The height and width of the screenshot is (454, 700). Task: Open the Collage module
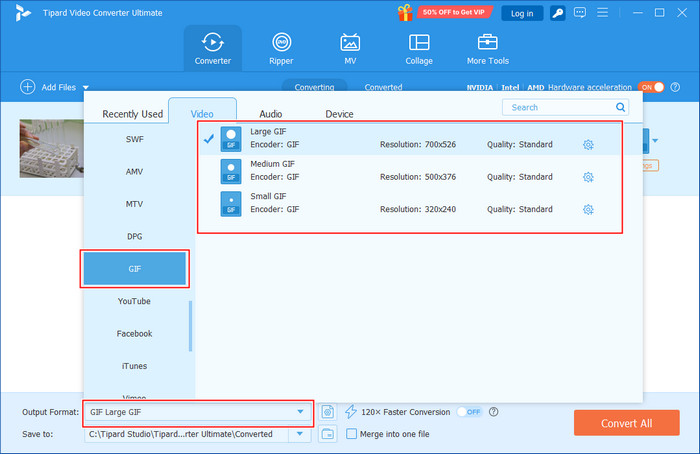click(419, 48)
